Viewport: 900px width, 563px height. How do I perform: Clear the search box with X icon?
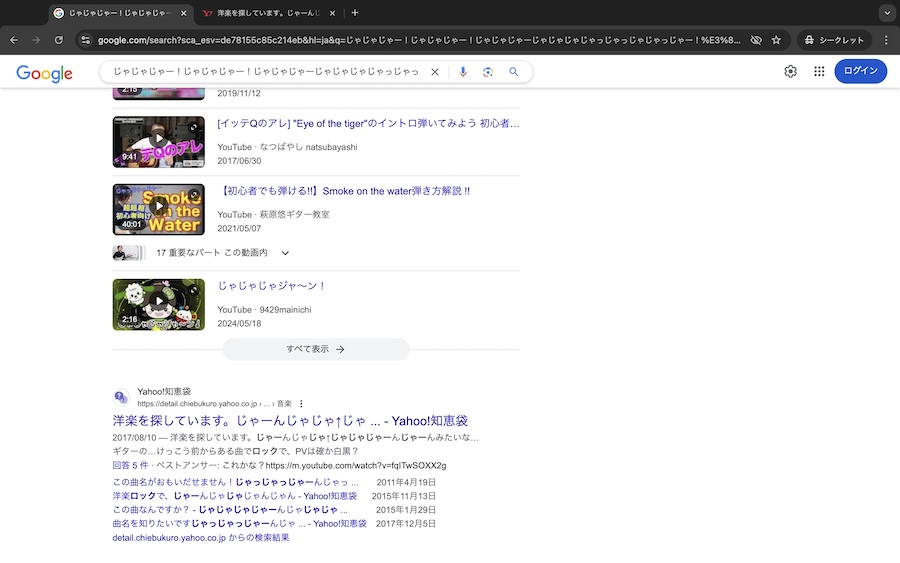tap(435, 72)
